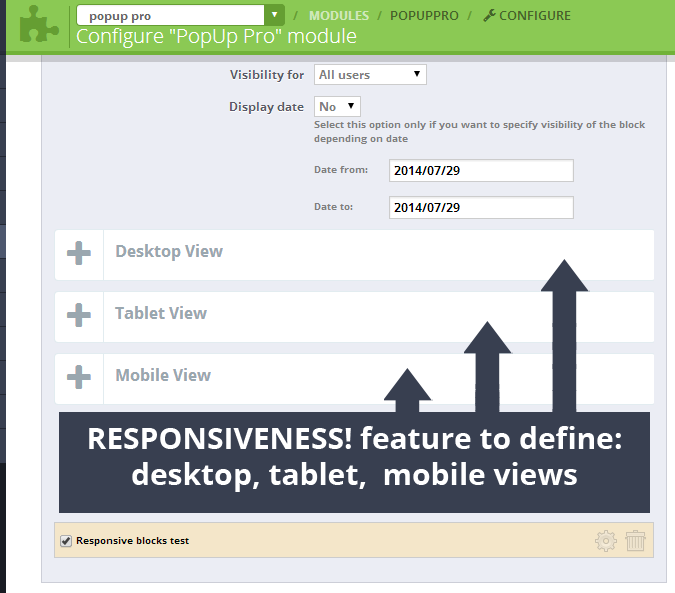This screenshot has height=593, width=675.
Task: Navigate to POPUPPRO breadcrumb item
Action: pyautogui.click(x=424, y=15)
